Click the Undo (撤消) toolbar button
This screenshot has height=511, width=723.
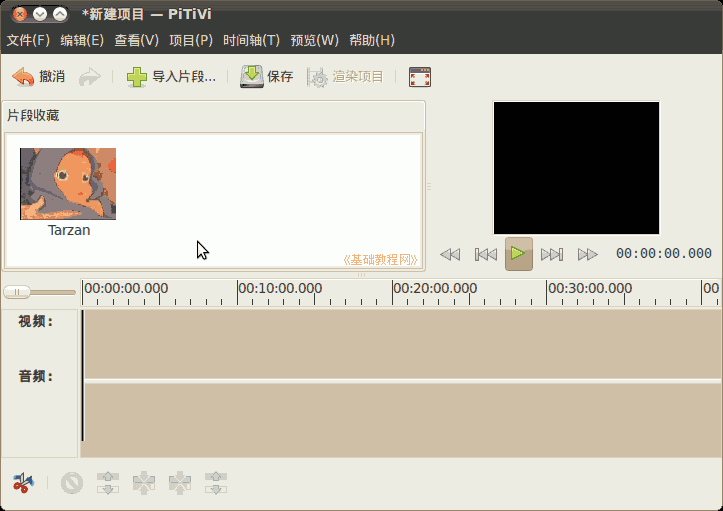(x=38, y=77)
